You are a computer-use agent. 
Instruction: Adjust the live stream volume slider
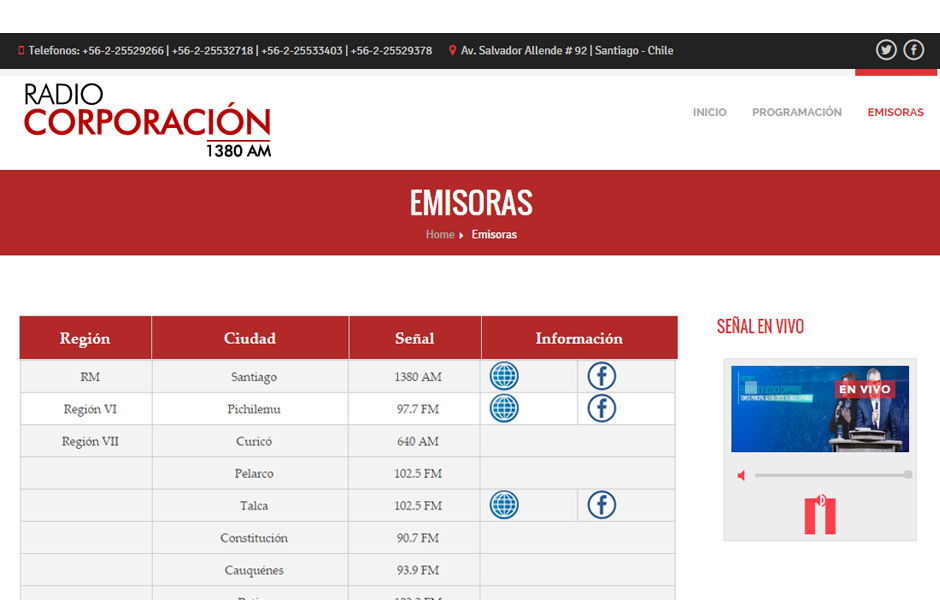click(x=833, y=475)
